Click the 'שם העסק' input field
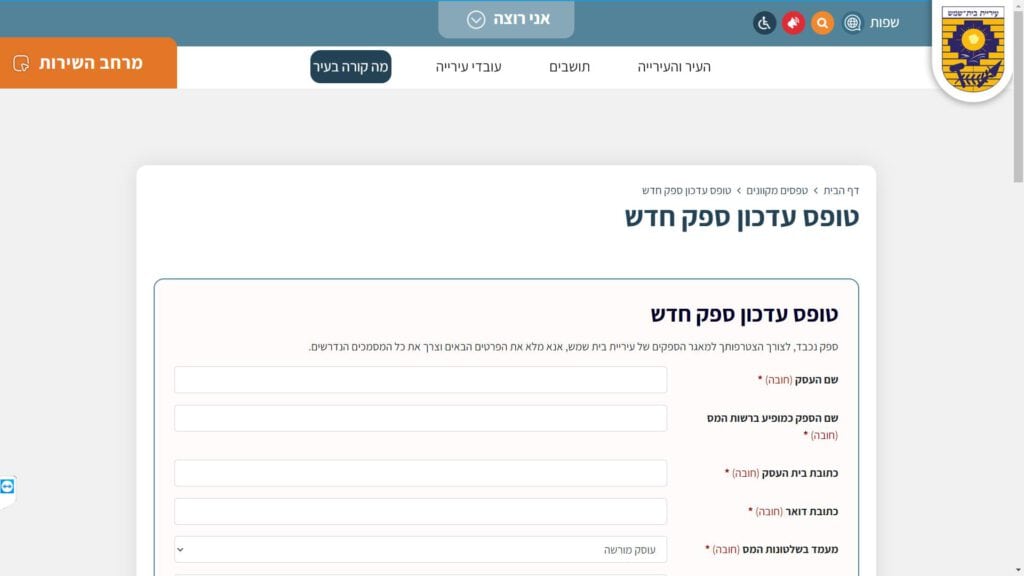 tap(420, 380)
